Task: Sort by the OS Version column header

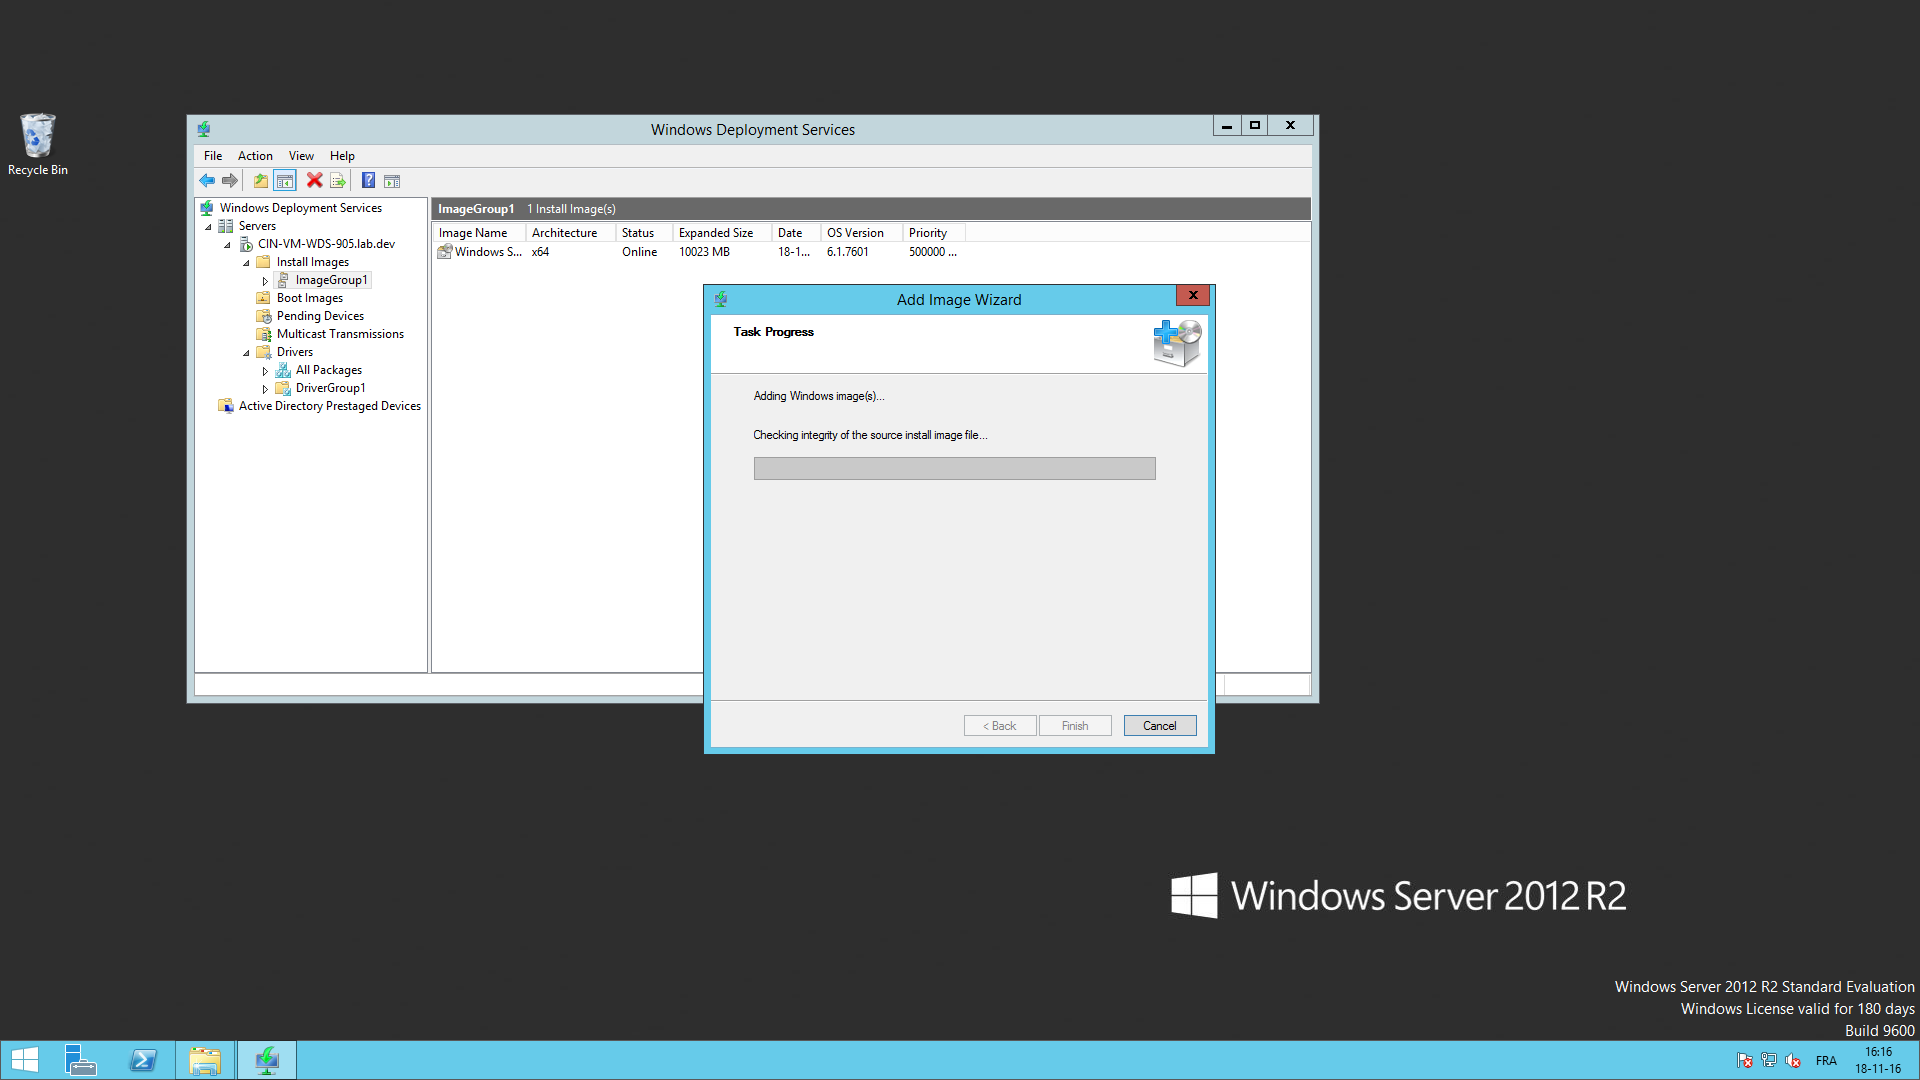Action: 861,233
